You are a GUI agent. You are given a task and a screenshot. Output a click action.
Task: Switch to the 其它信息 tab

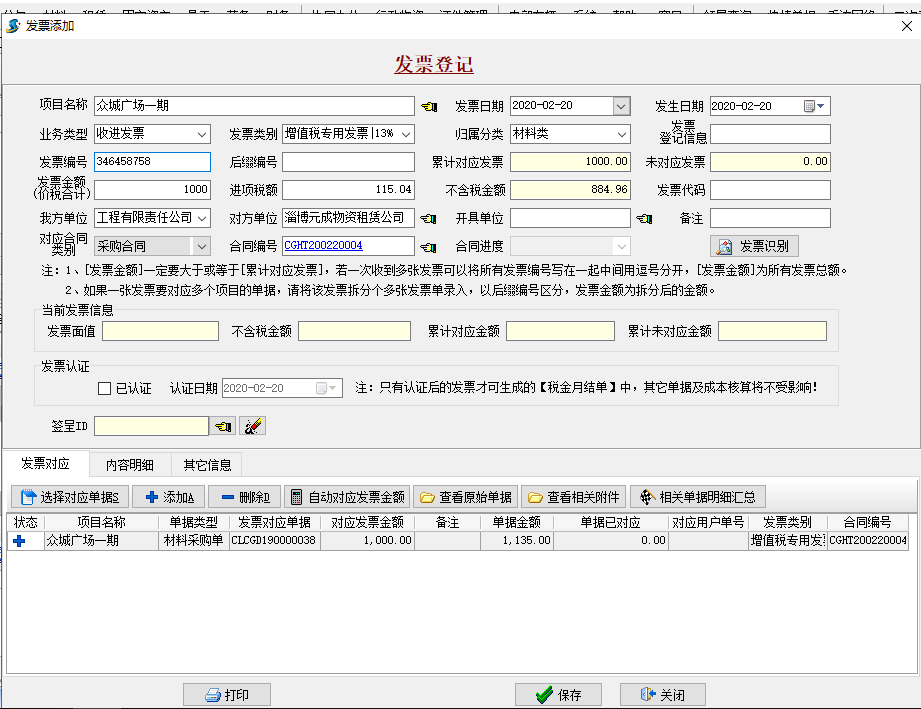coord(207,464)
